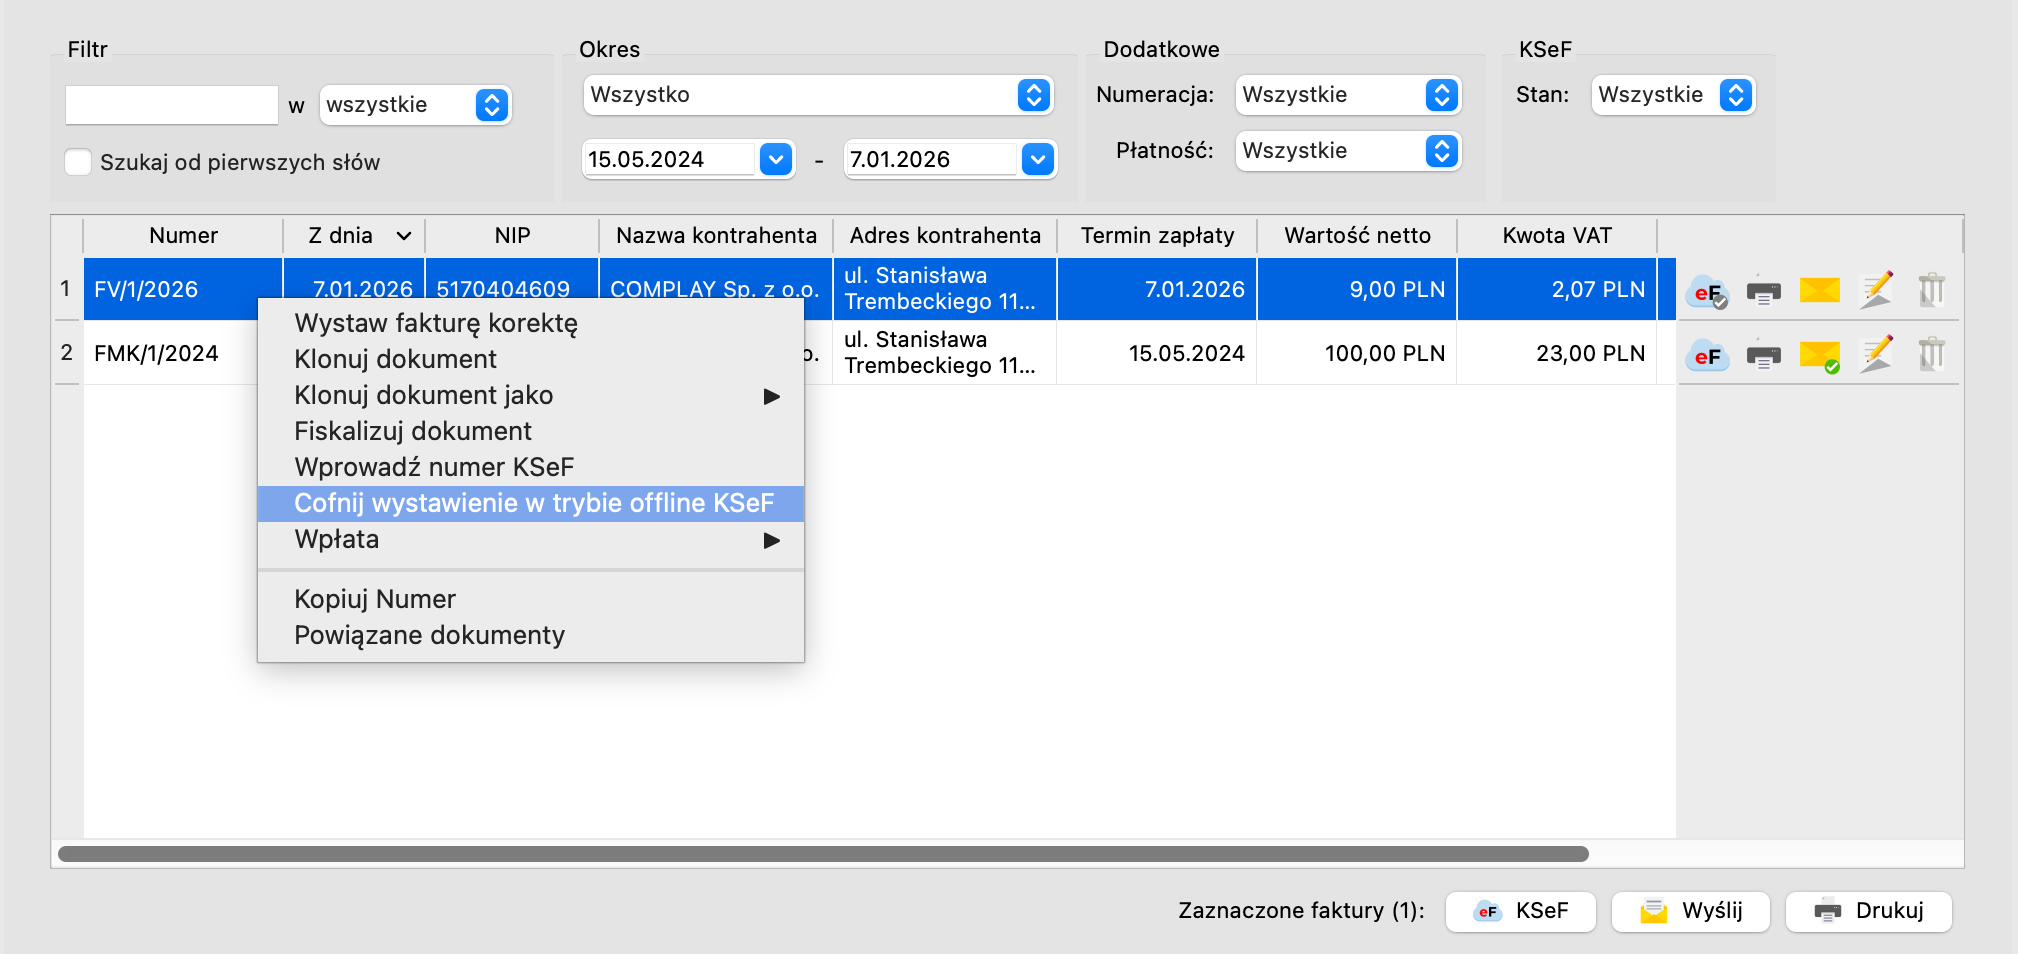
Task: Select 'Wystaw fakturę korektę' from context menu
Action: pos(436,323)
